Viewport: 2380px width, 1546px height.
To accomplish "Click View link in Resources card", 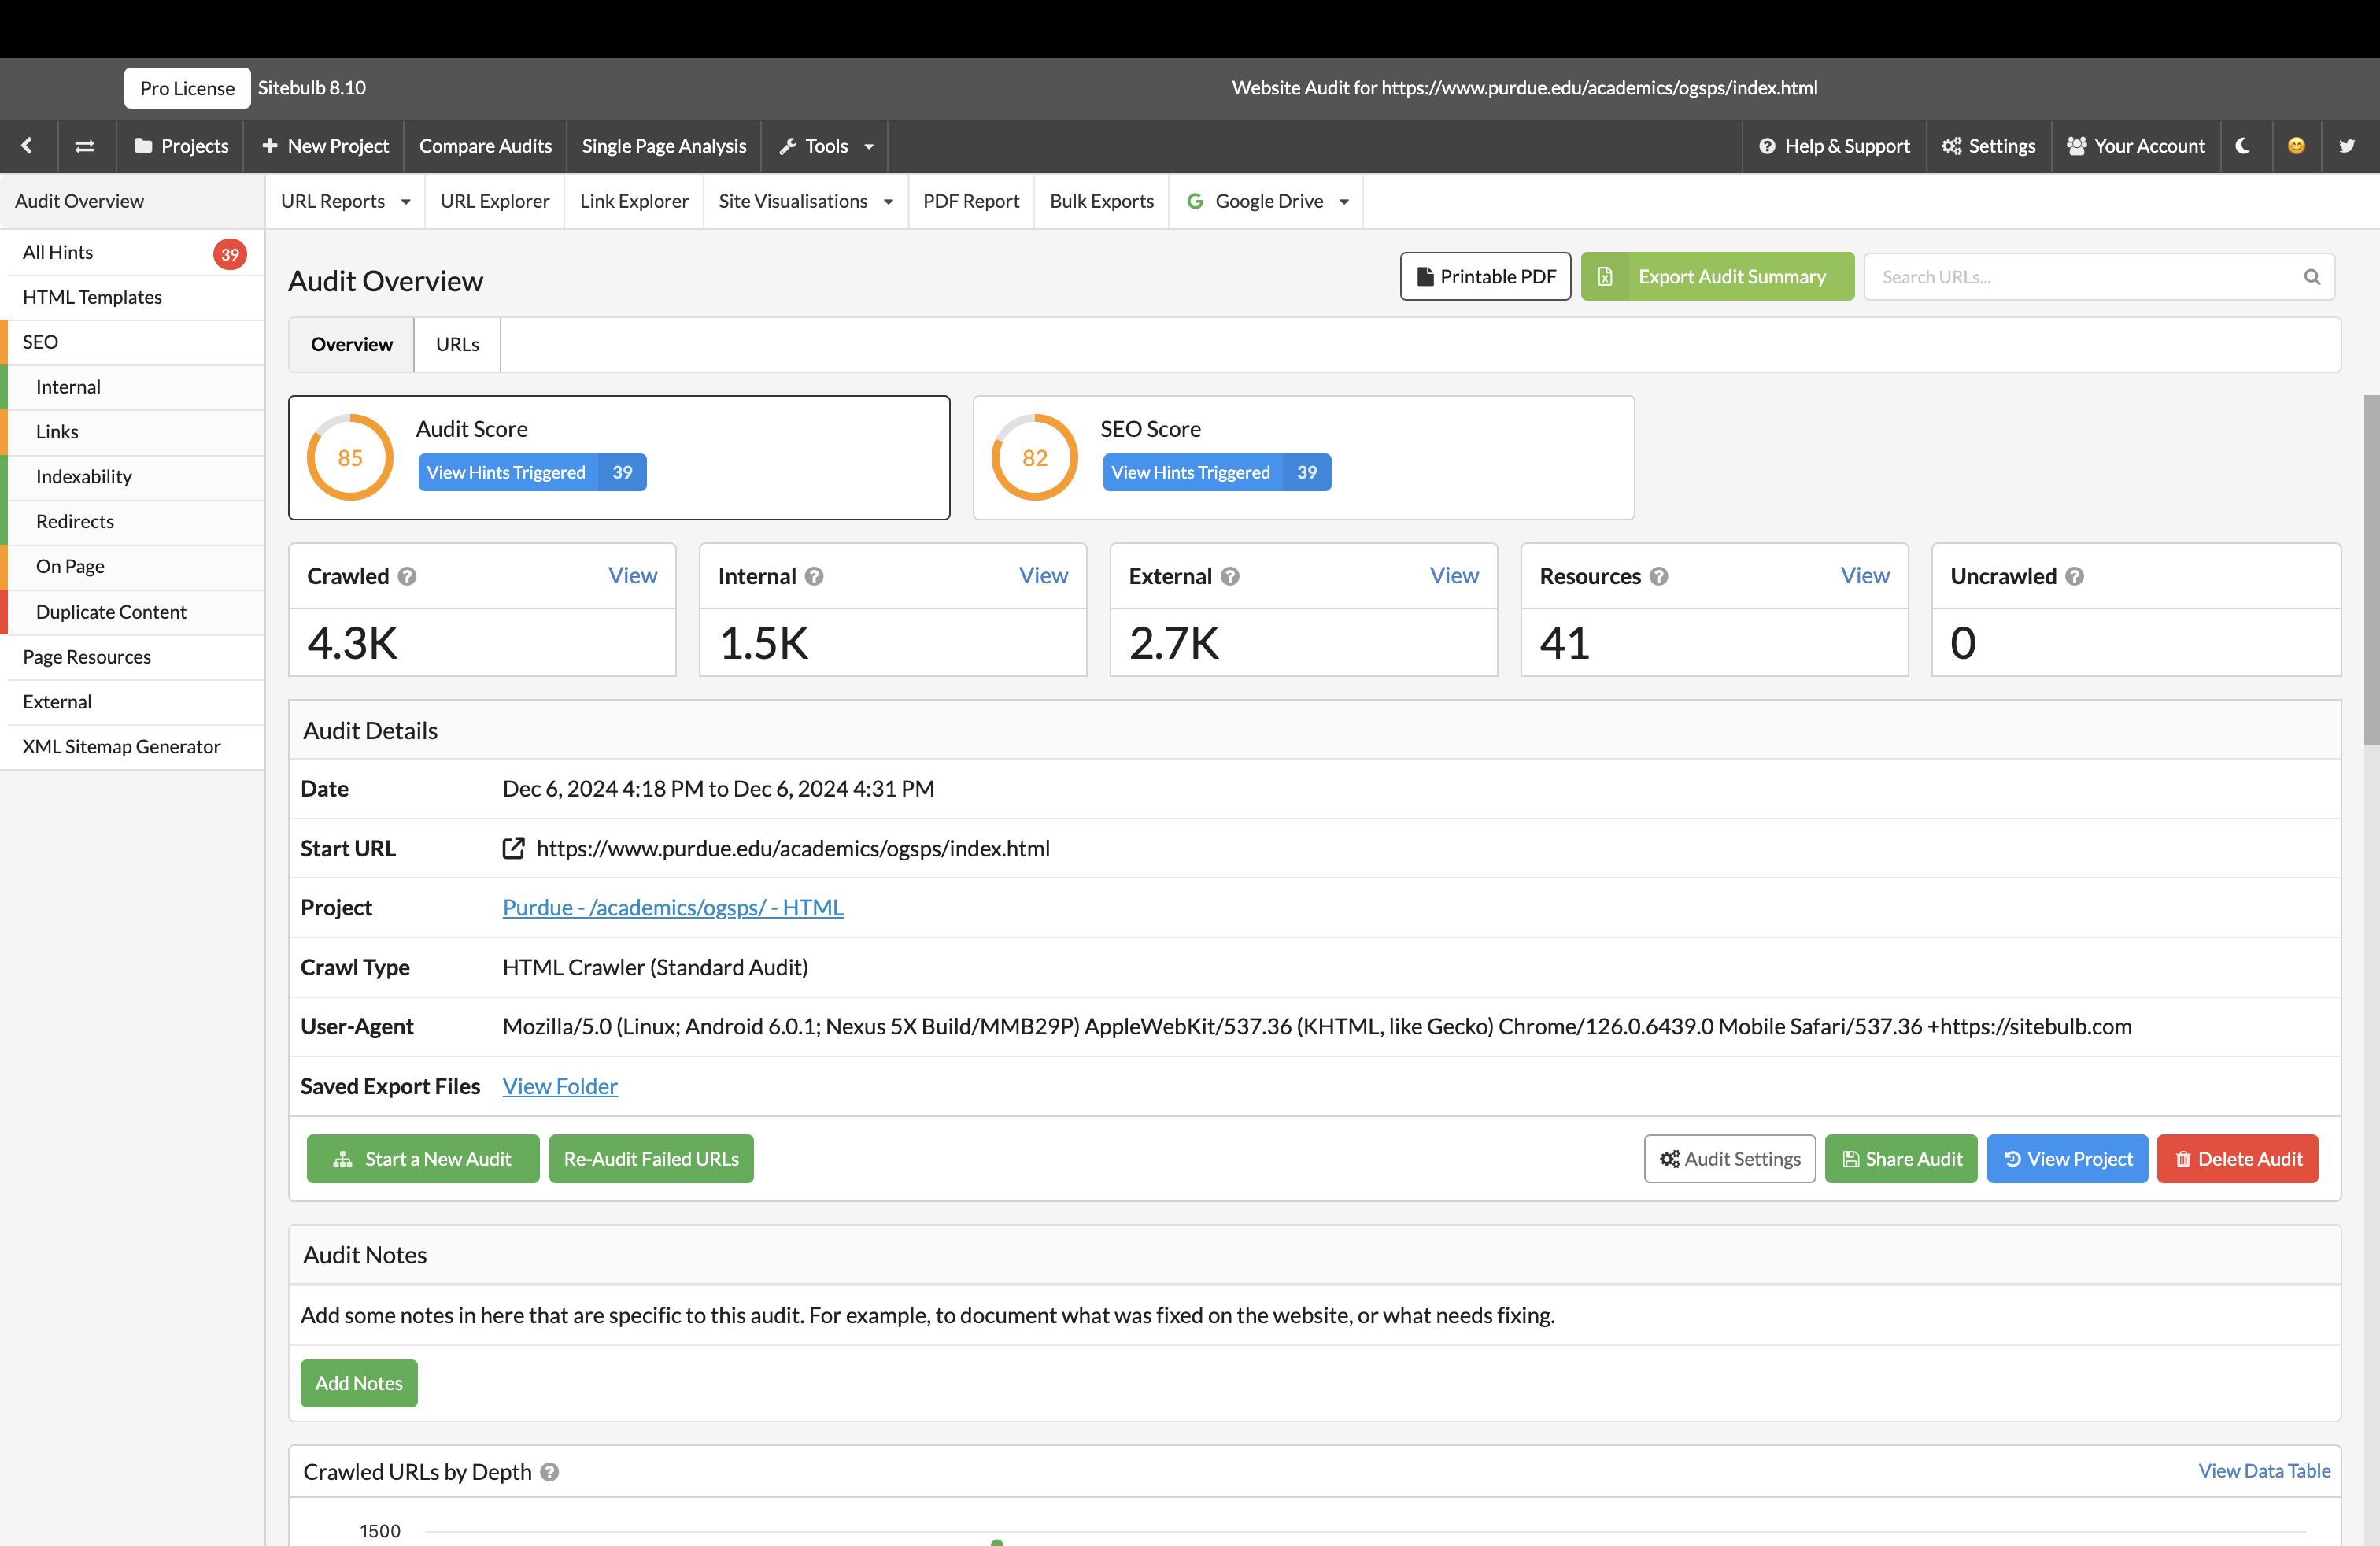I will coord(1865,575).
